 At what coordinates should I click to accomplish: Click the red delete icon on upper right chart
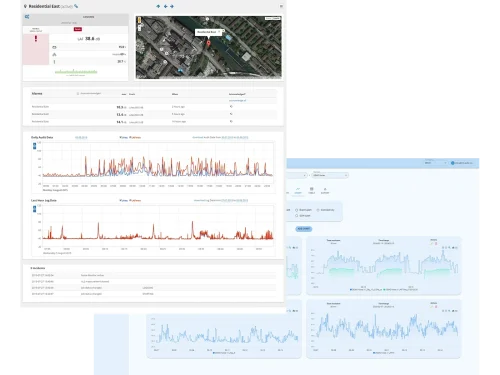[436, 243]
